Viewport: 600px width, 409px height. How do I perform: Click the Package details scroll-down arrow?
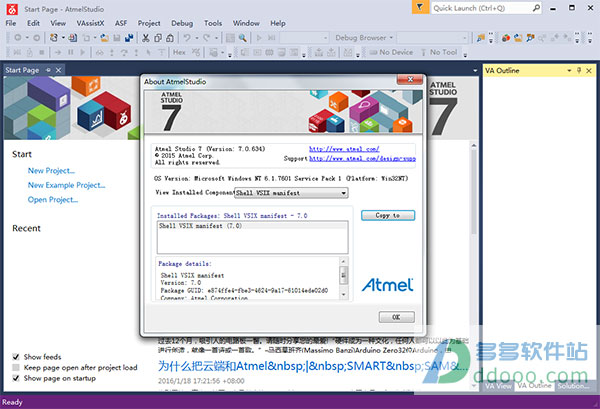(344, 294)
